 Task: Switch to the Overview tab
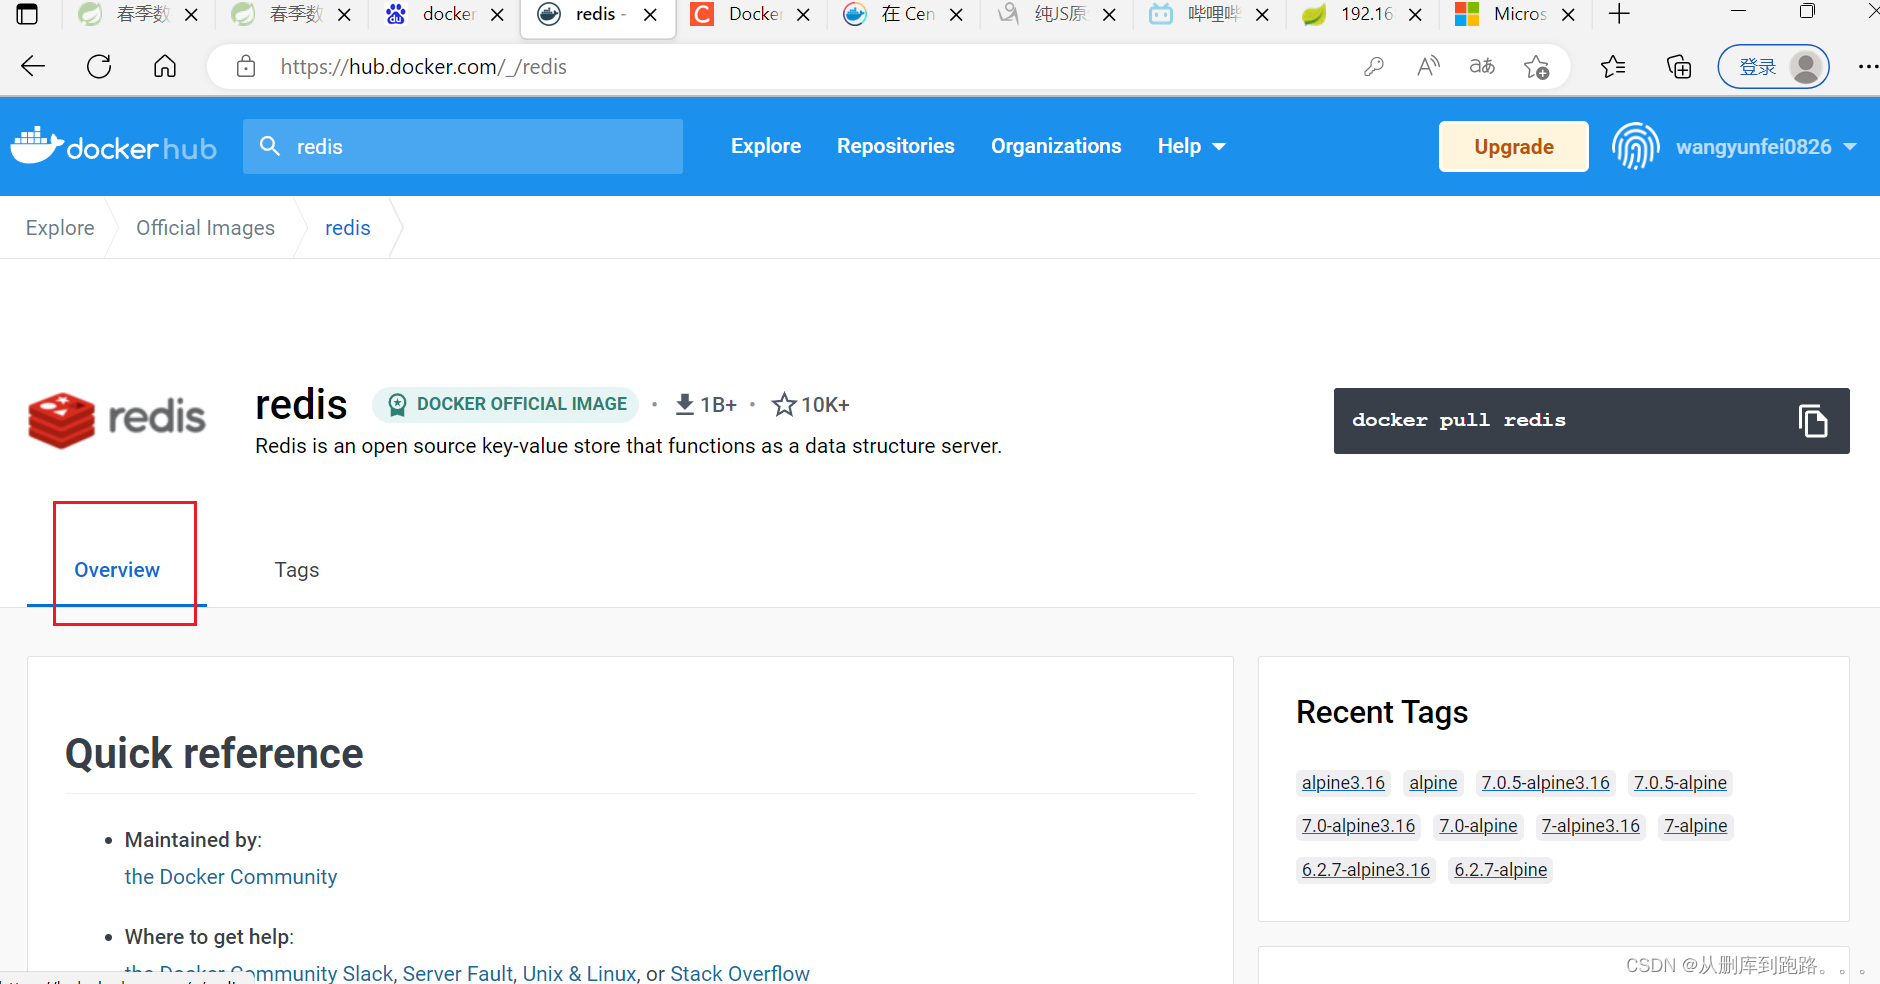tap(117, 570)
